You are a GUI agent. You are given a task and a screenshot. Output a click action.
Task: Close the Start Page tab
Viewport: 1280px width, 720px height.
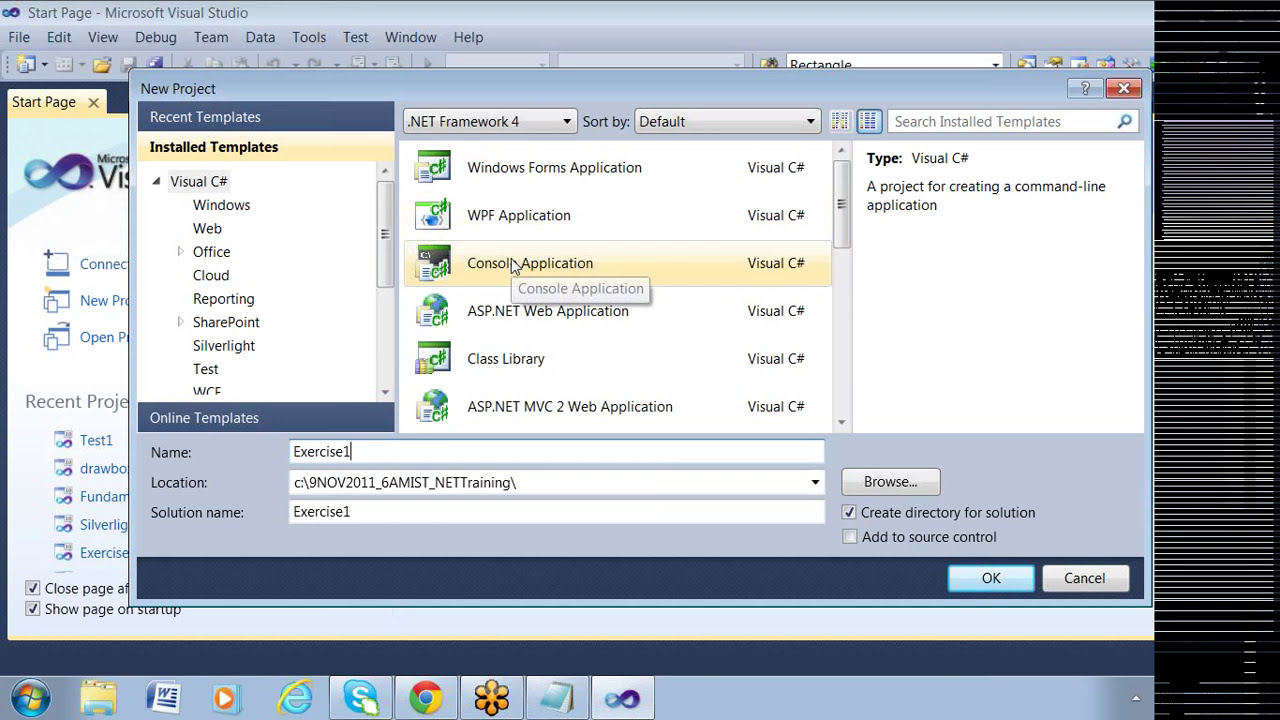coord(94,102)
